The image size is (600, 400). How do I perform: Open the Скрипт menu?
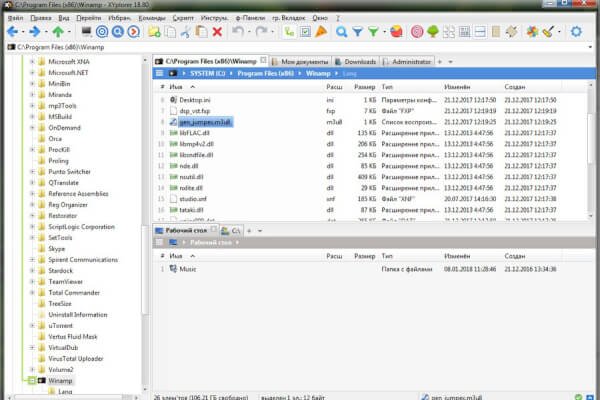tap(183, 18)
